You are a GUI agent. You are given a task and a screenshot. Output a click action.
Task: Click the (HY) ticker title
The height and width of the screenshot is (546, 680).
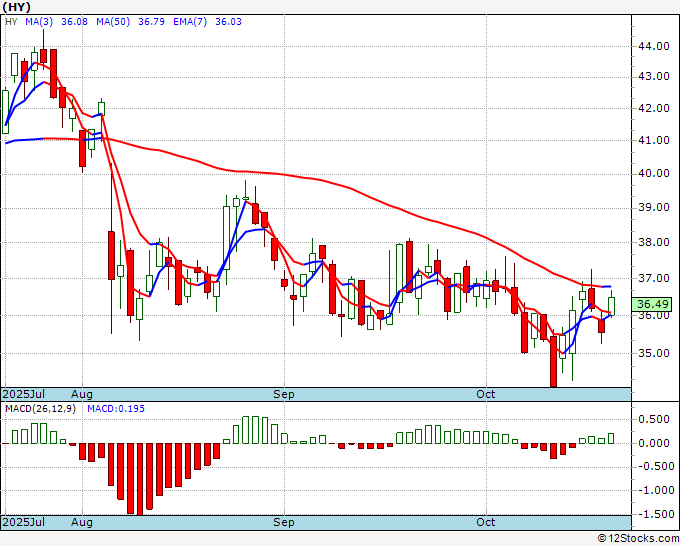(16, 7)
